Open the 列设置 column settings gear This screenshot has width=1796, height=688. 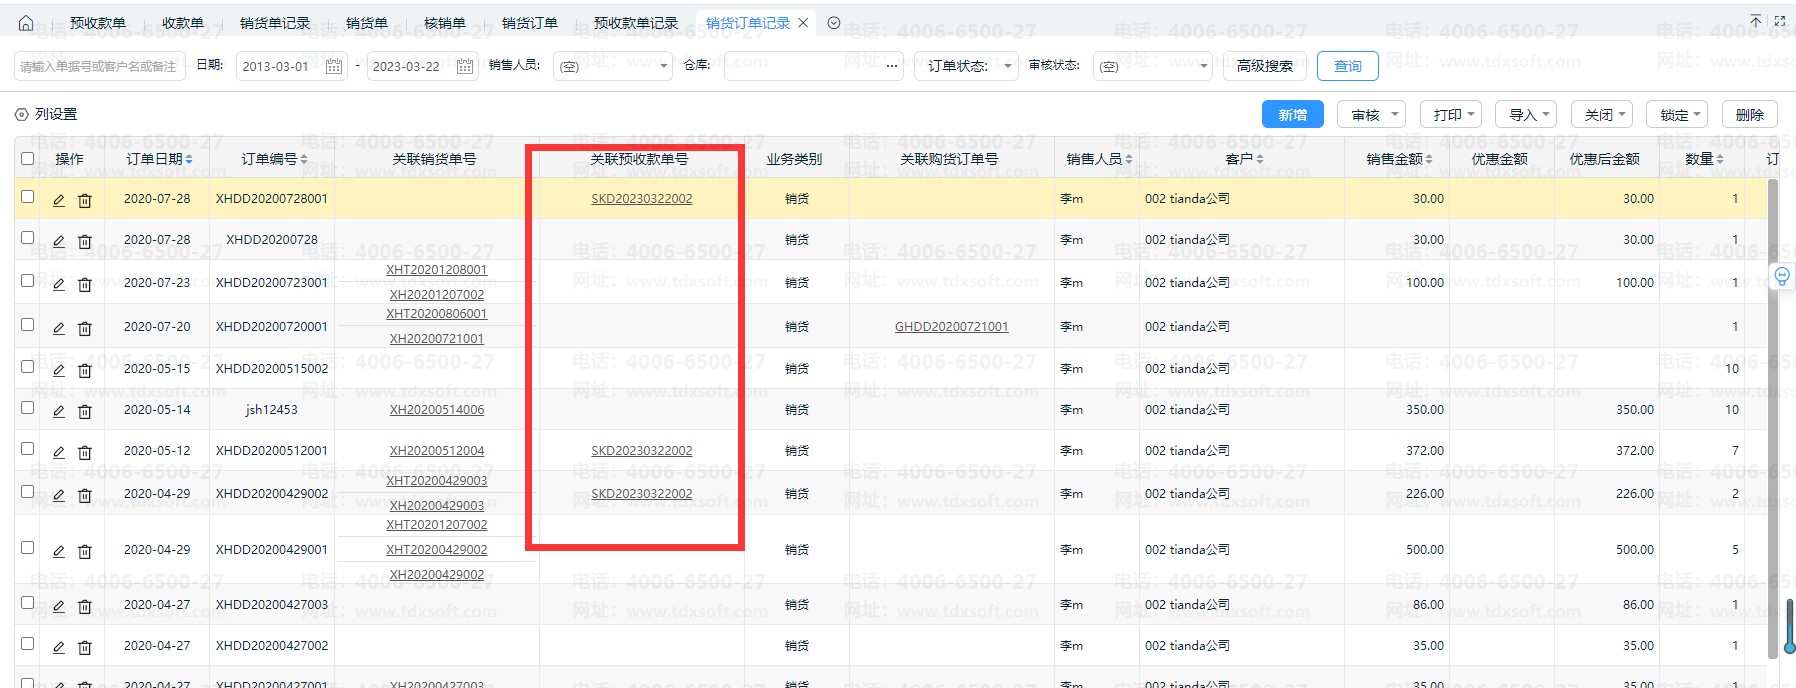click(x=22, y=115)
